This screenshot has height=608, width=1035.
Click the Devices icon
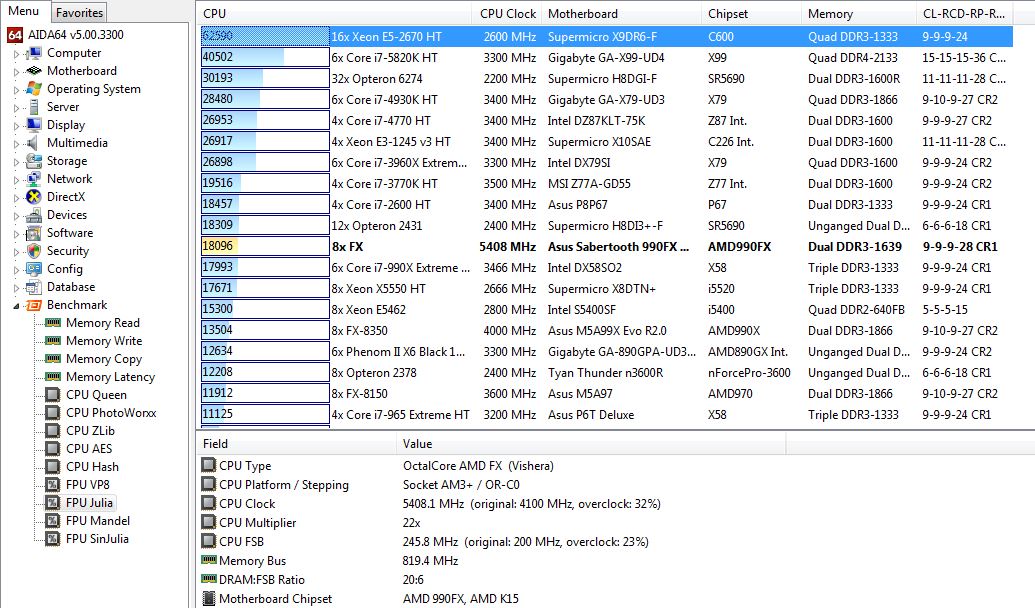click(x=34, y=215)
